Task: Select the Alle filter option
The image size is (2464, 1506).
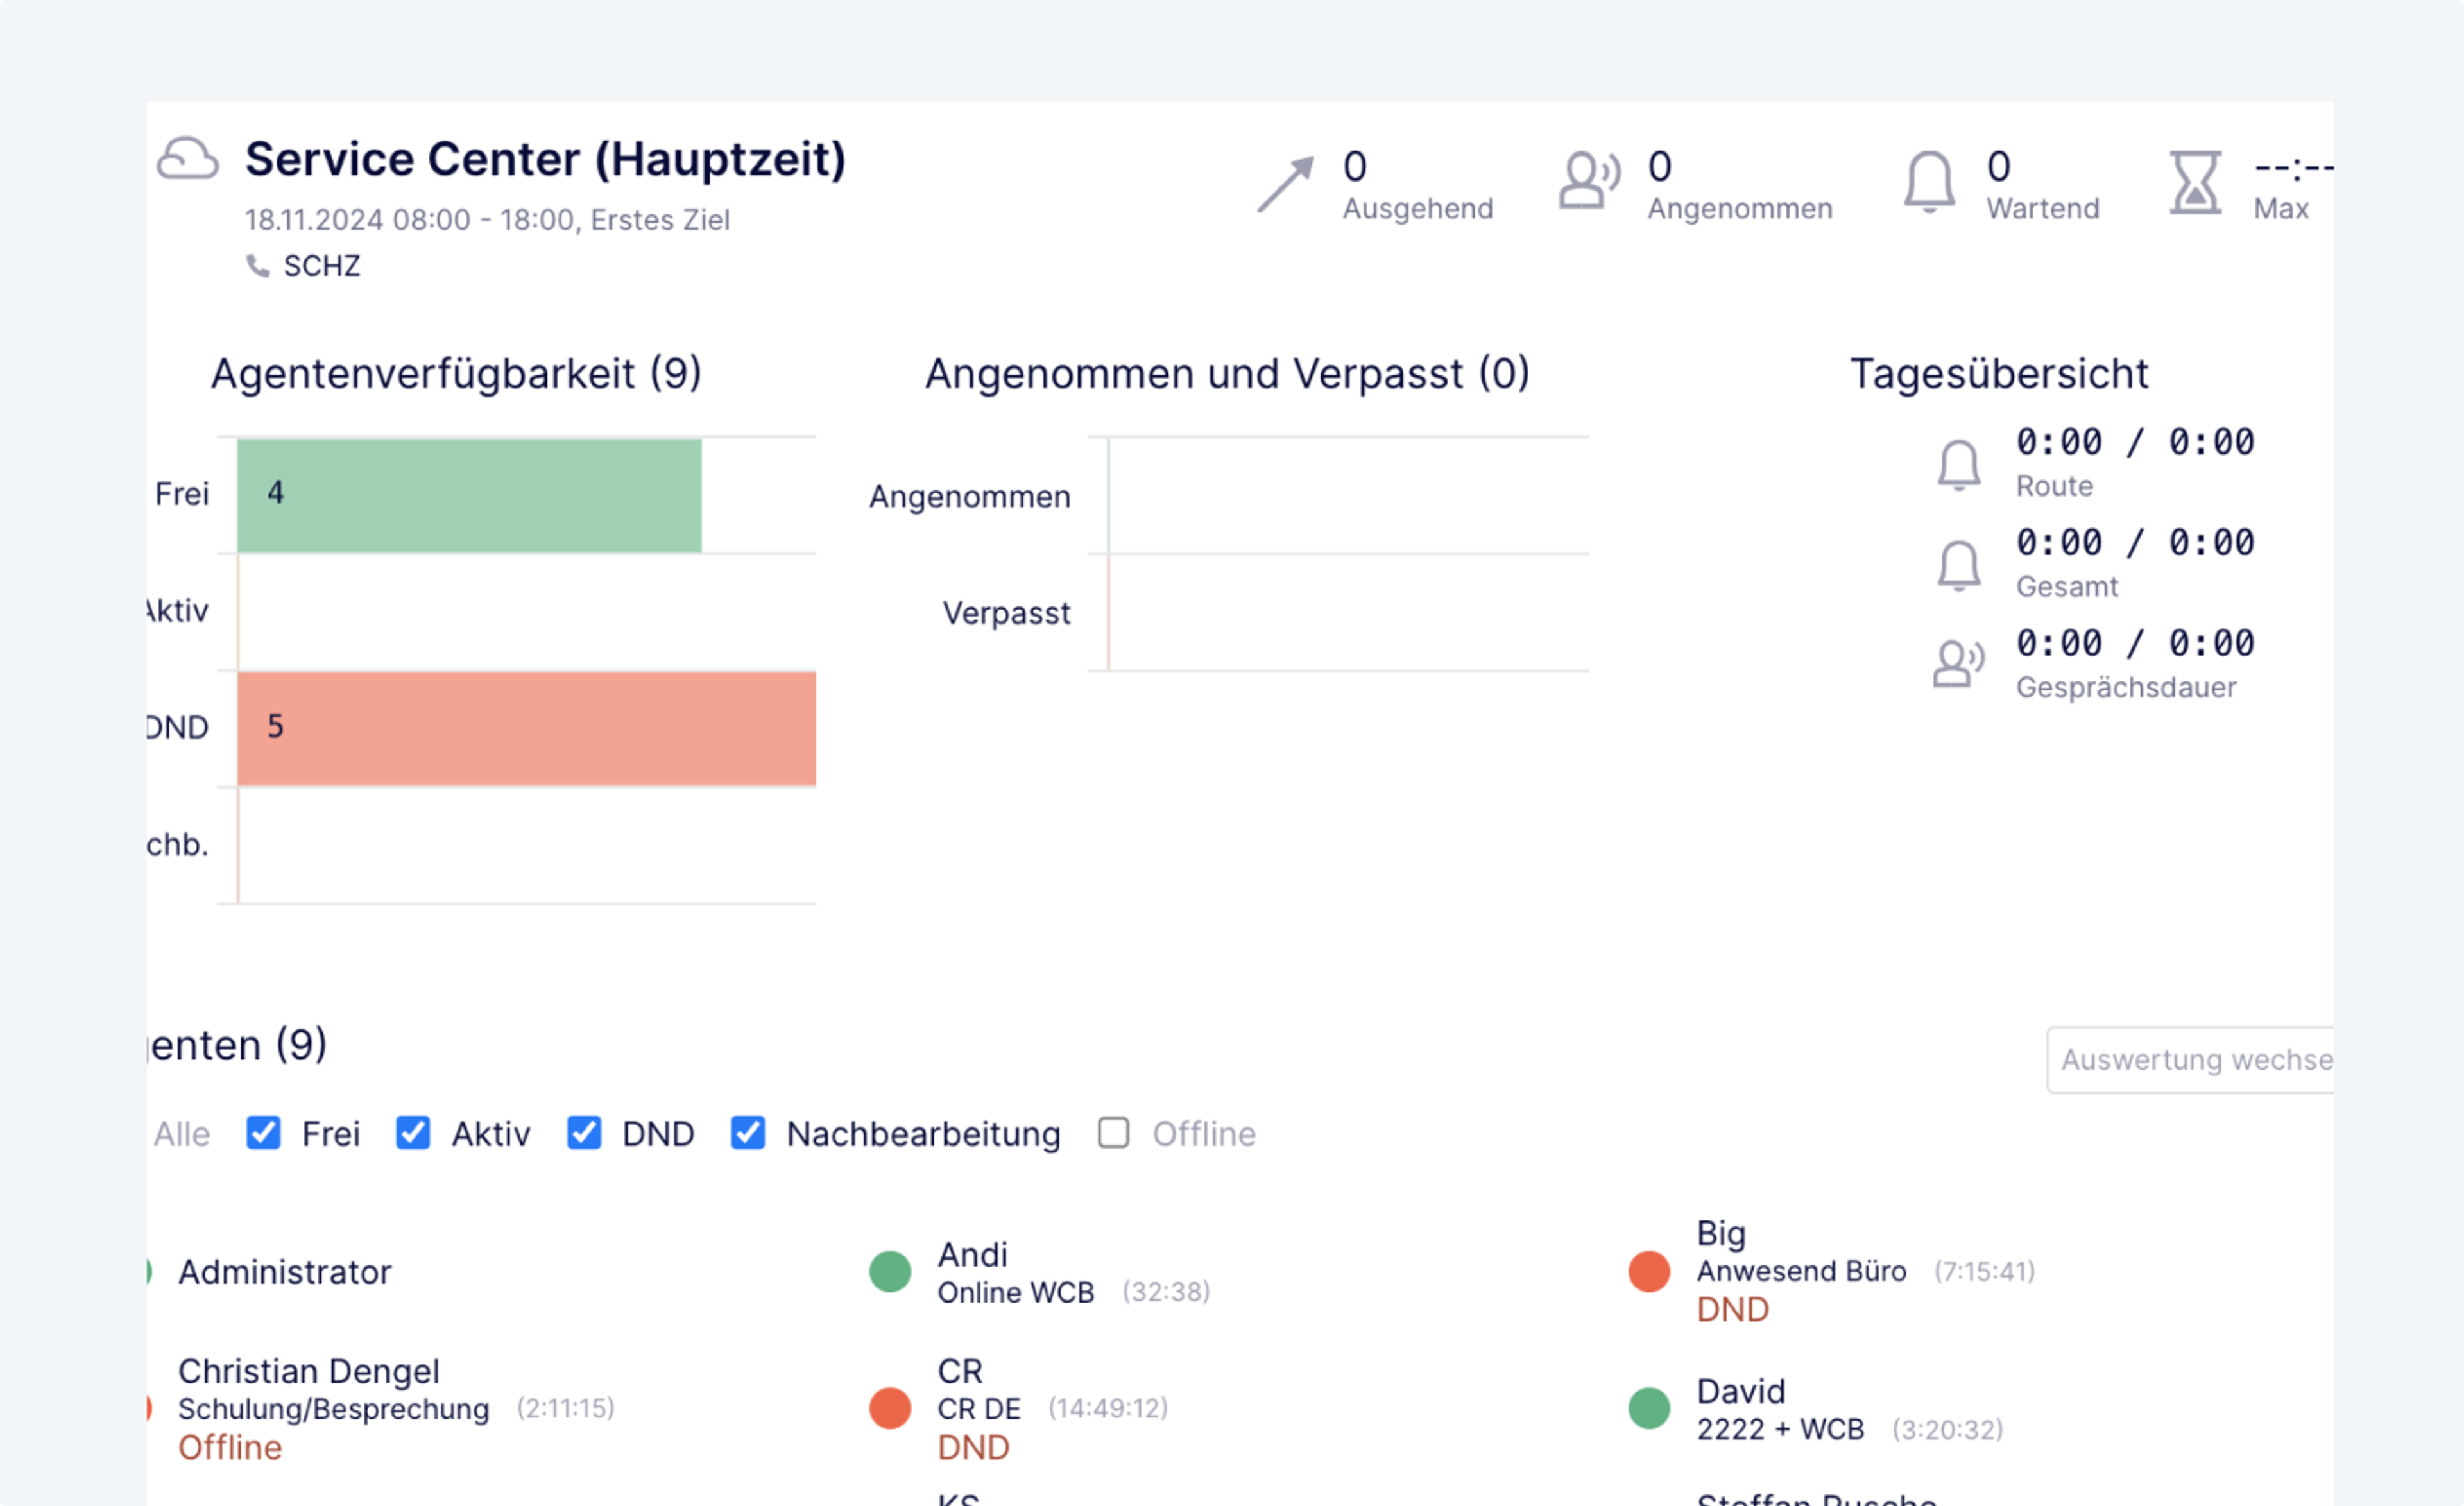Action: point(182,1134)
